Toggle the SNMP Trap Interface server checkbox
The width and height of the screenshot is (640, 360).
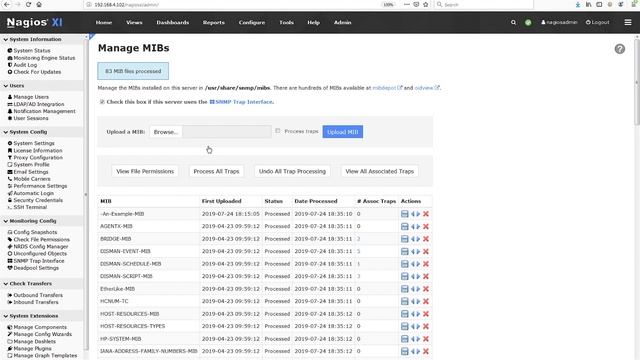(102, 102)
